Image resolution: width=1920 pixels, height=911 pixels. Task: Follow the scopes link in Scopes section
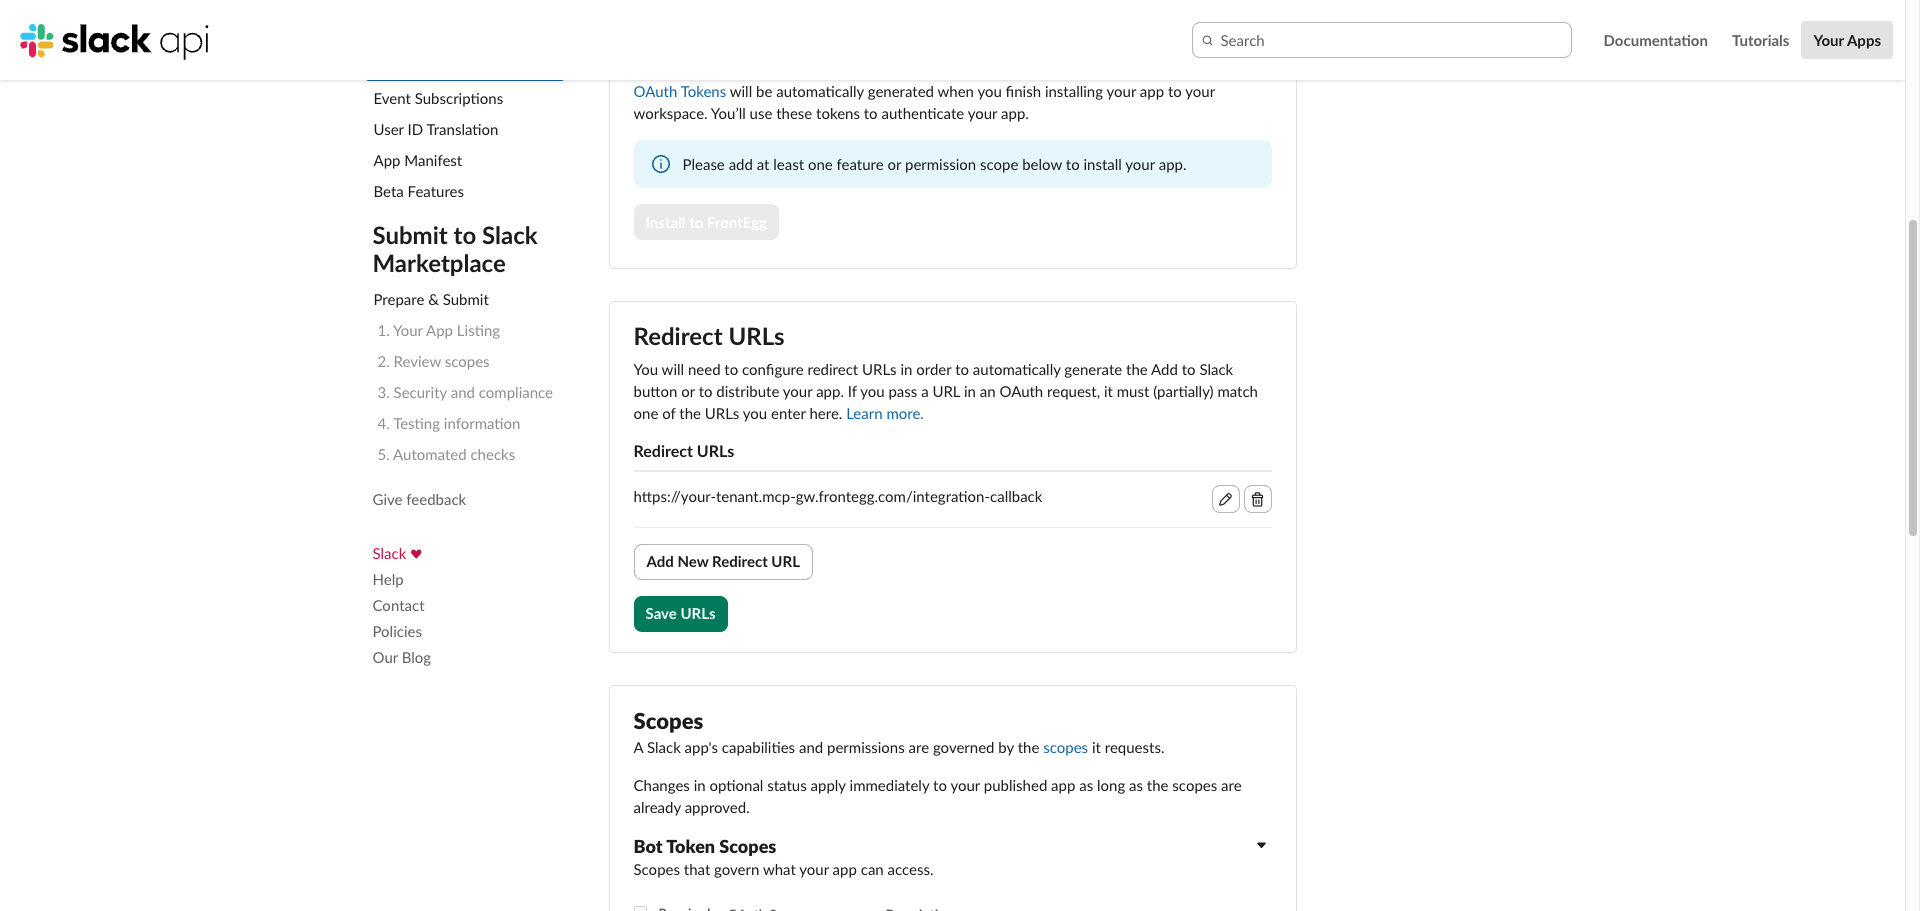tap(1065, 748)
